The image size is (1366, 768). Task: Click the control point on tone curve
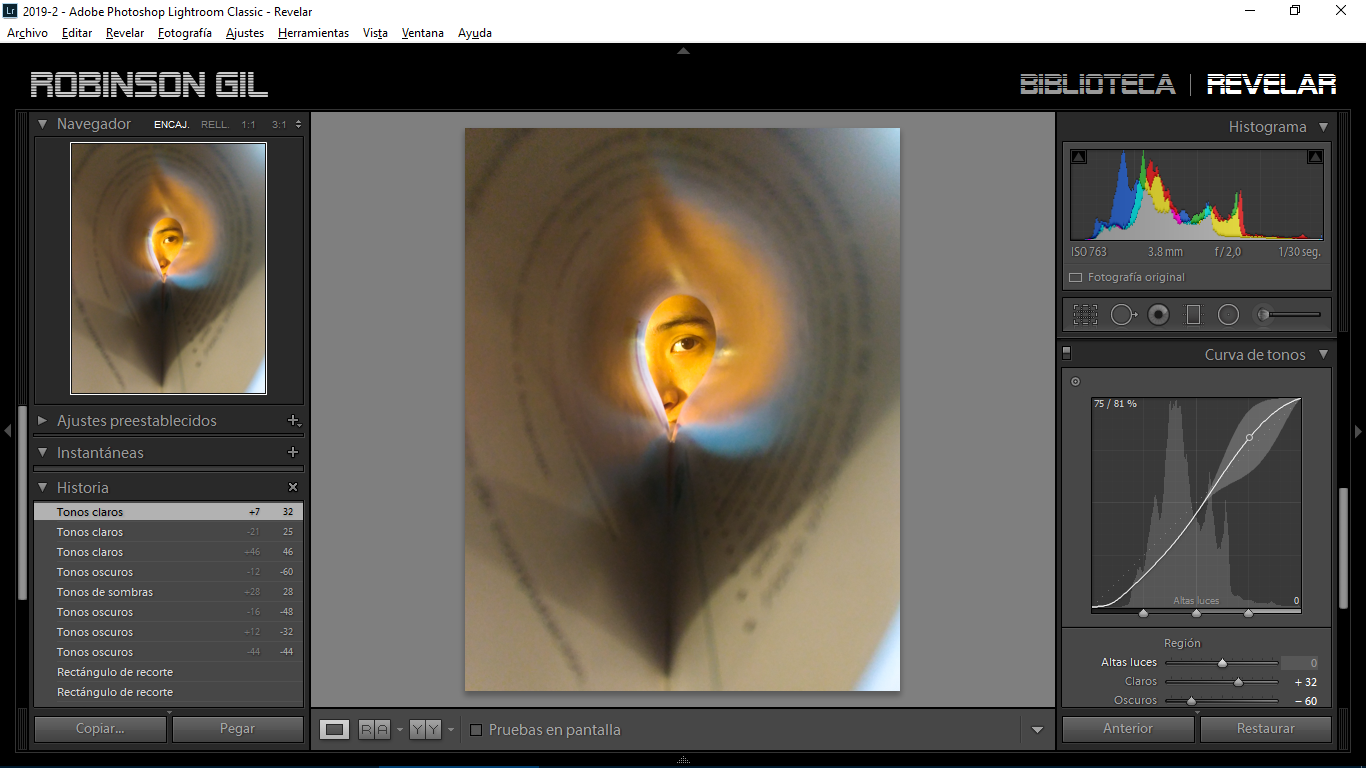coord(1249,437)
